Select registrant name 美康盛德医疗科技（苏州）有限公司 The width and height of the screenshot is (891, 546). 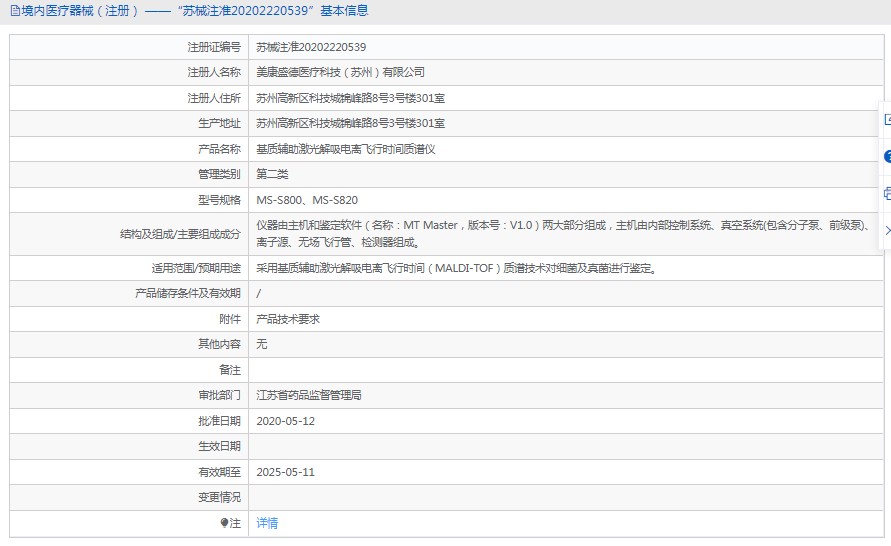click(340, 72)
